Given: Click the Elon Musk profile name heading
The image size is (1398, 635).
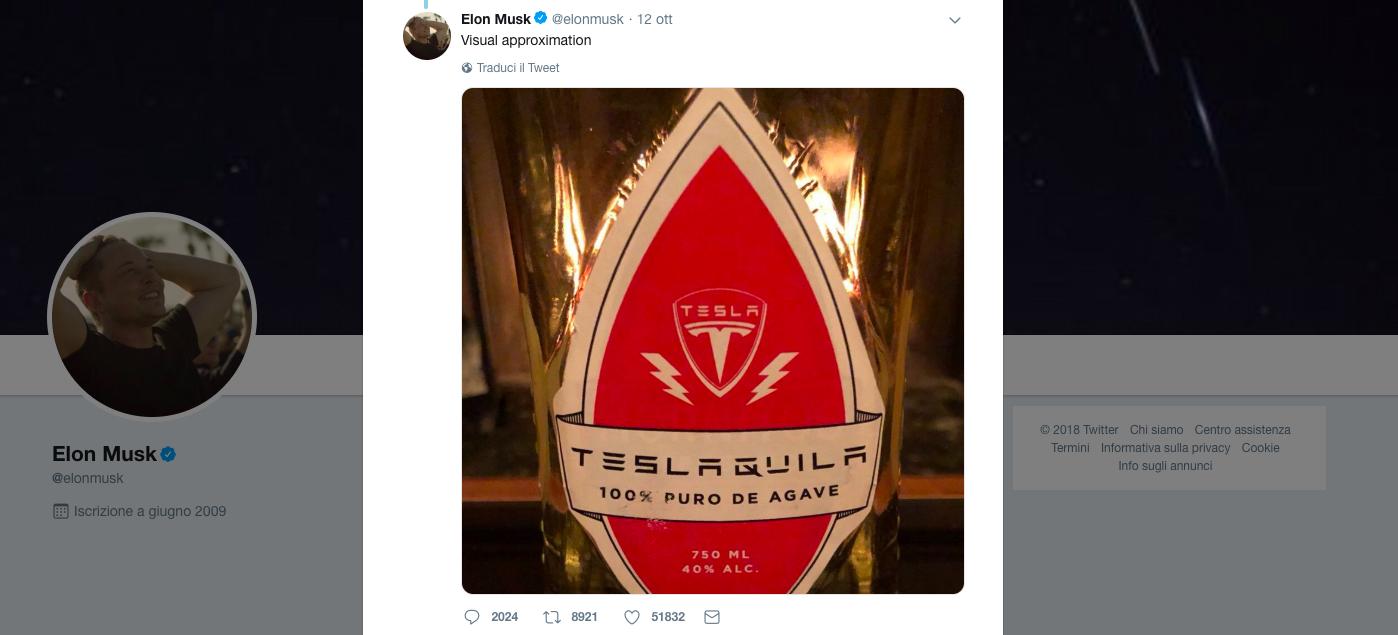Looking at the screenshot, I should click(104, 454).
